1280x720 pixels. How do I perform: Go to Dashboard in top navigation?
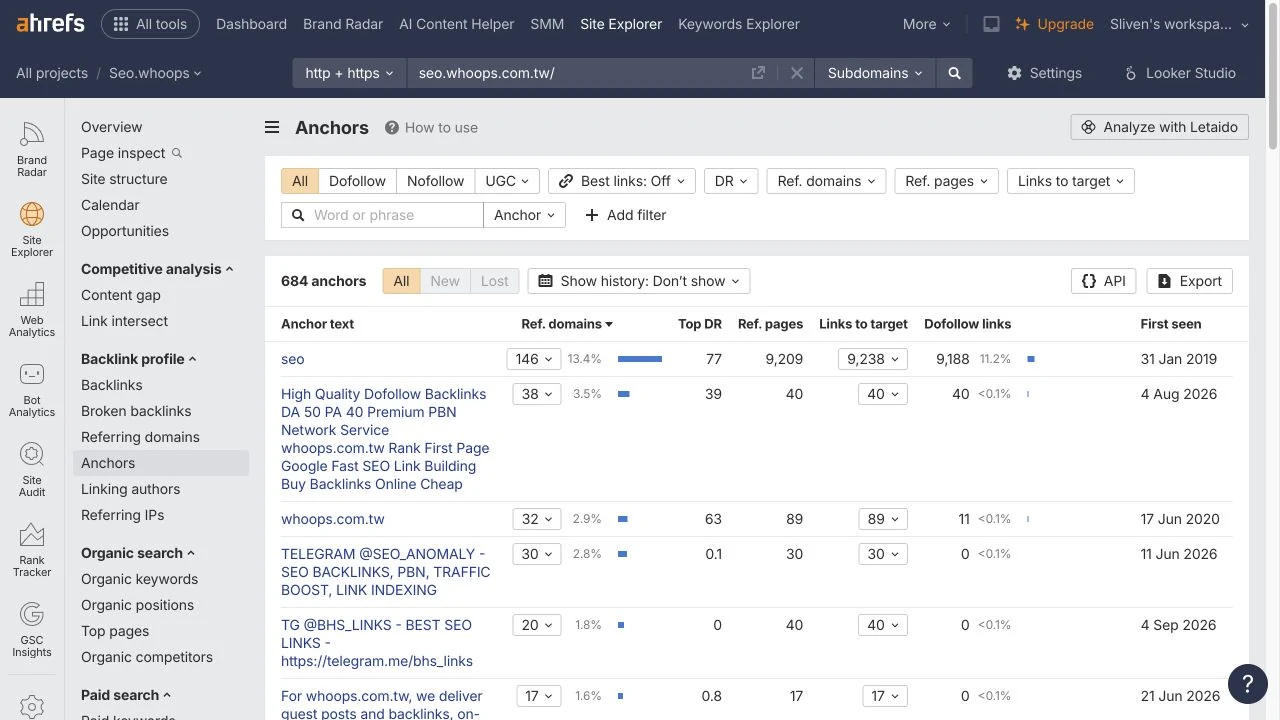coord(251,24)
